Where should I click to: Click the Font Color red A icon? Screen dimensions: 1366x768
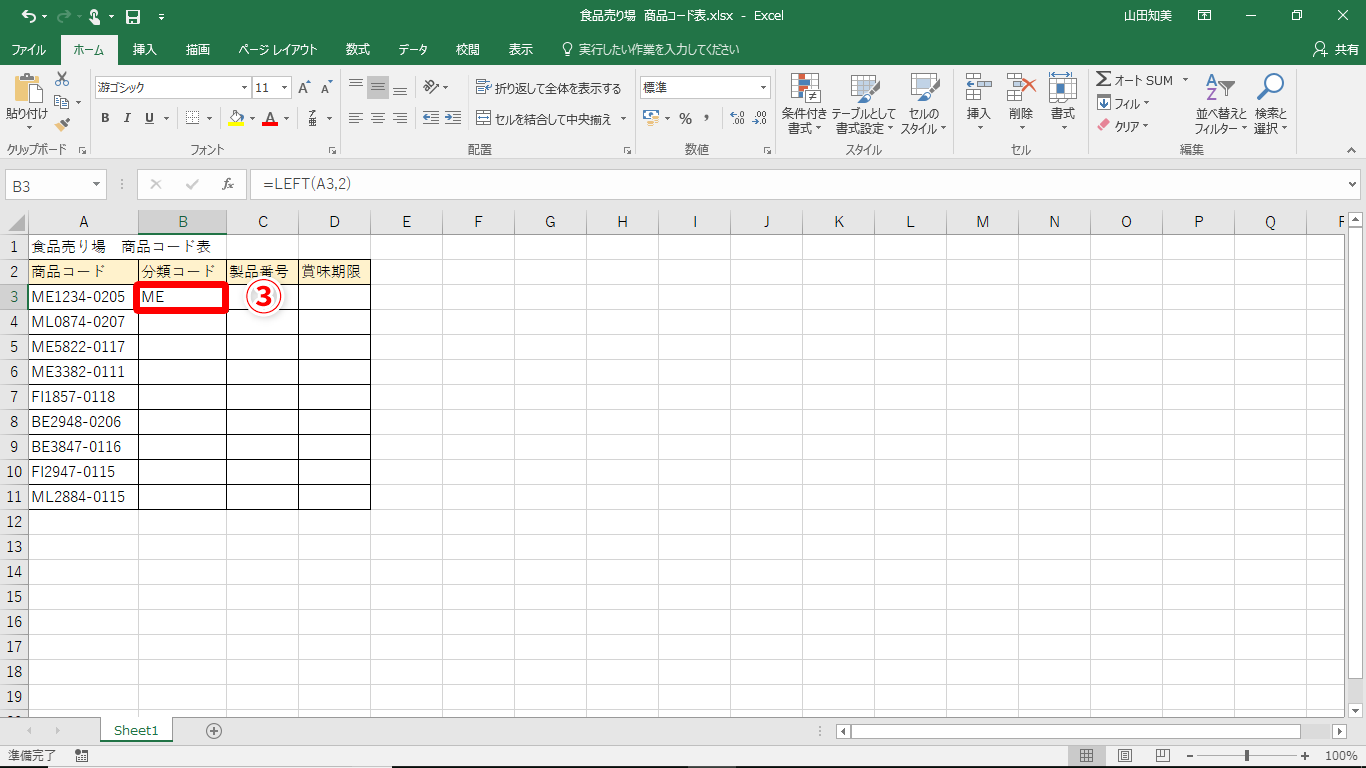coord(268,118)
